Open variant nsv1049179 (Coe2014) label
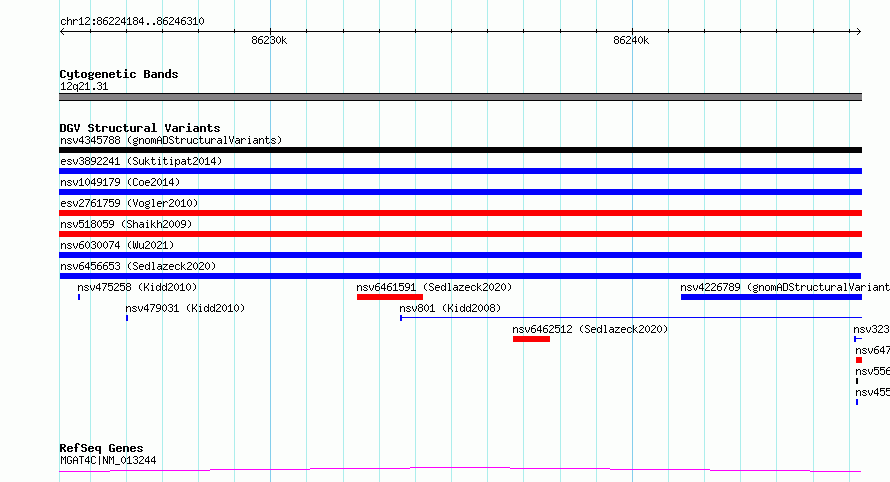The width and height of the screenshot is (890, 482). point(120,182)
